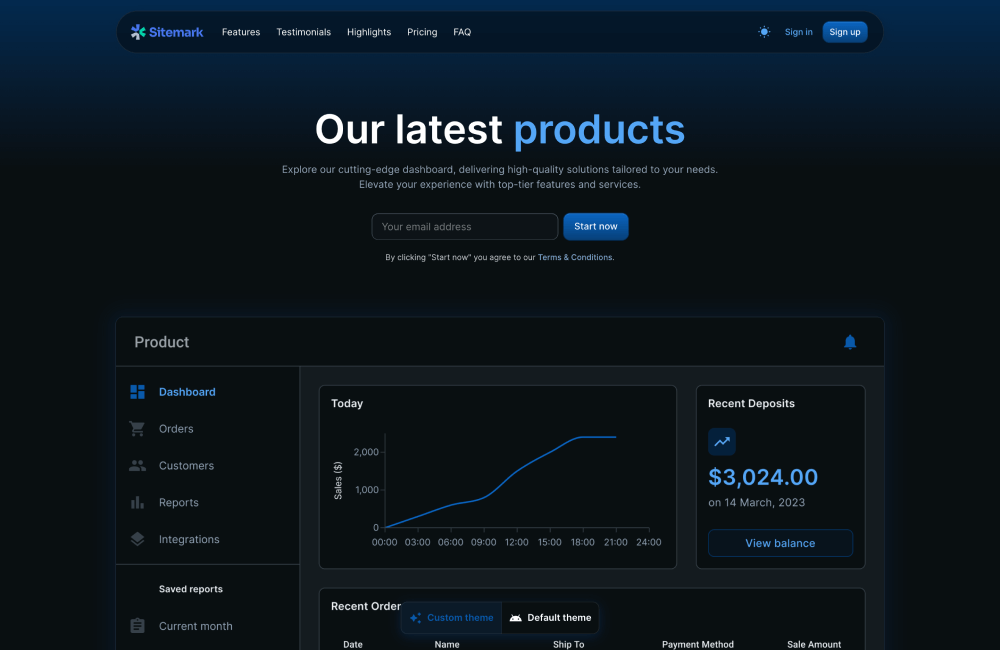This screenshot has width=1000, height=650.
Task: Switch to Default theme
Action: [551, 618]
